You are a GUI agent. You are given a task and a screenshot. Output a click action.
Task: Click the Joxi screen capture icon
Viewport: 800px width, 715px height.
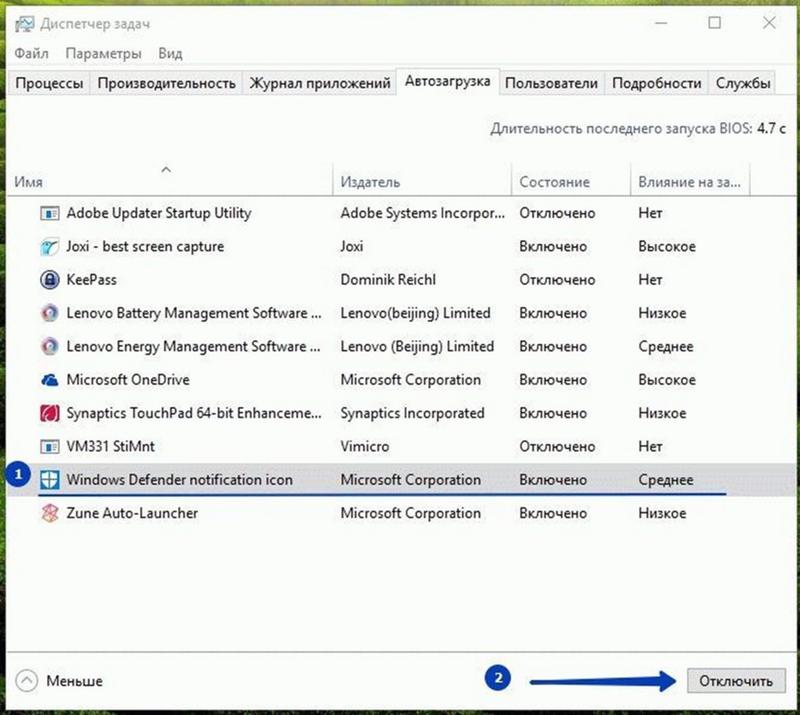(49, 247)
